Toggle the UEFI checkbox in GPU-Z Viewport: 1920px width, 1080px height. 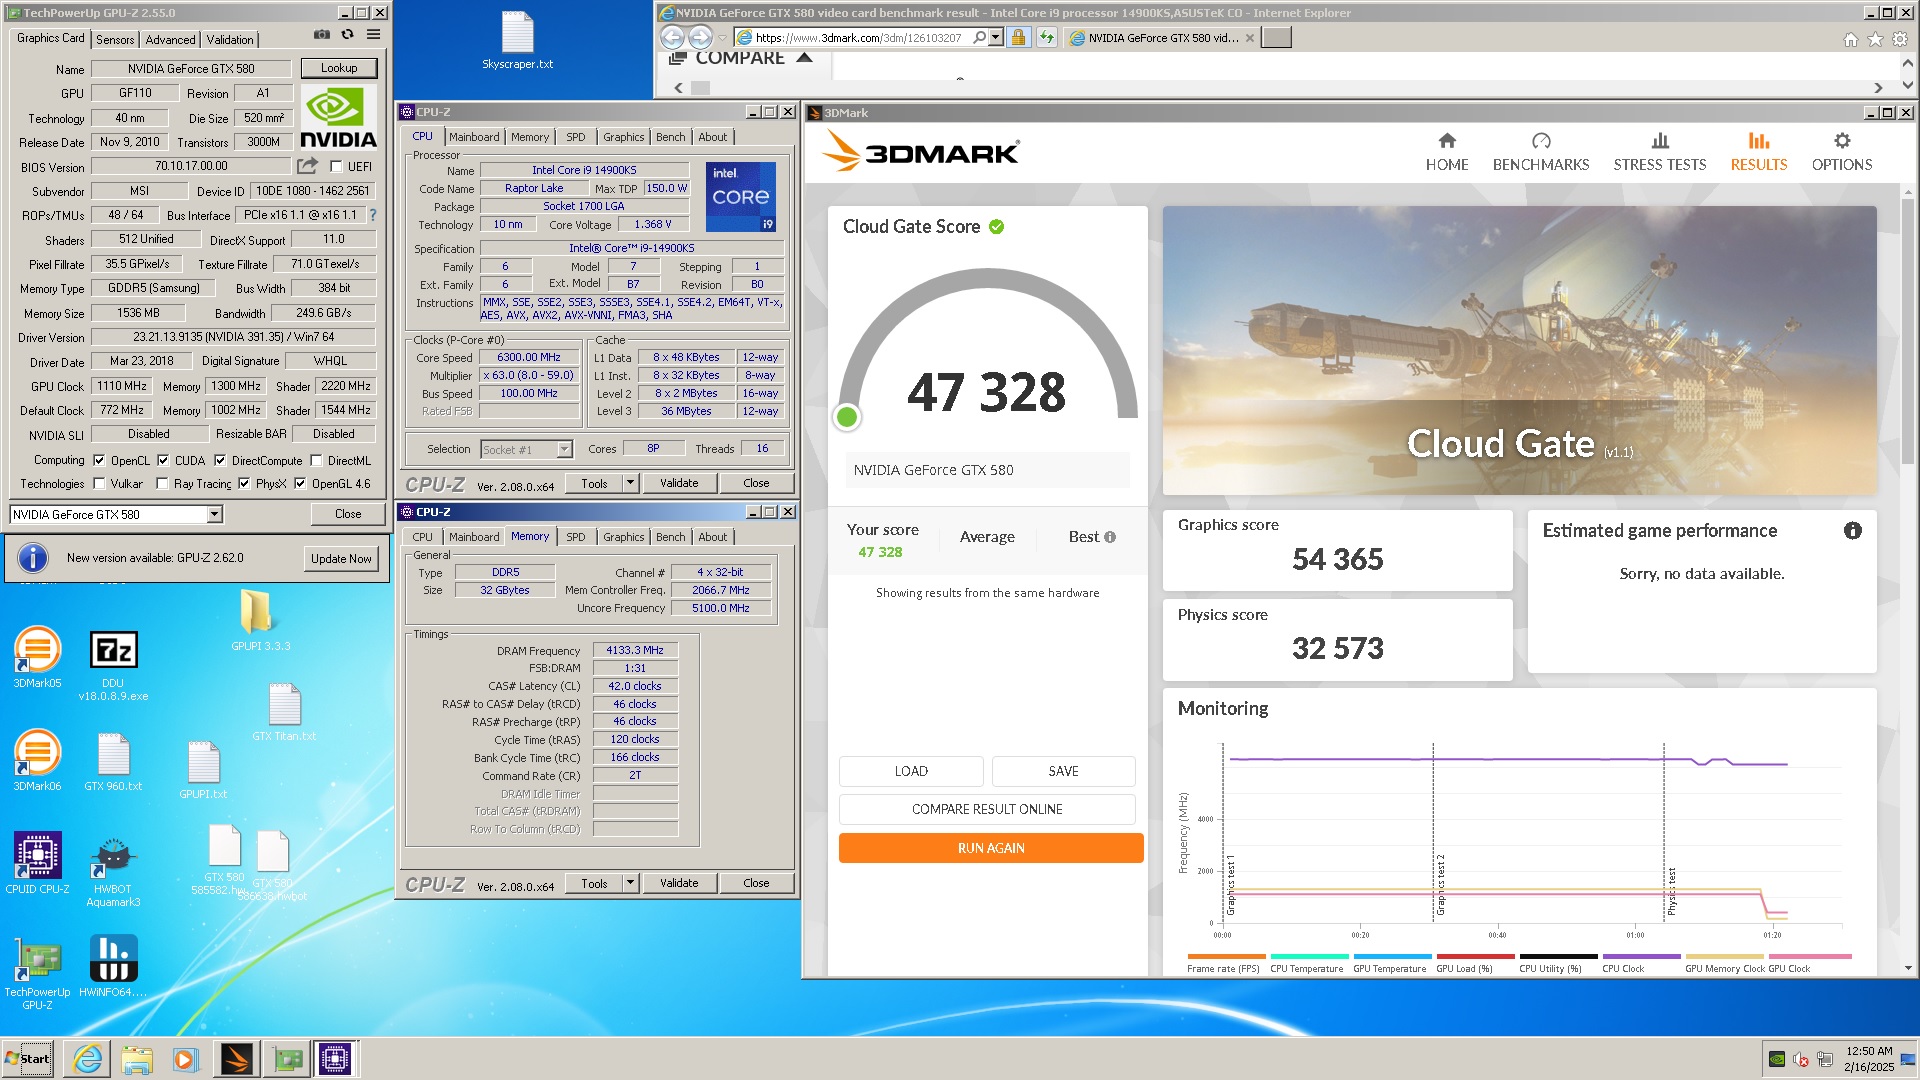pos(336,167)
